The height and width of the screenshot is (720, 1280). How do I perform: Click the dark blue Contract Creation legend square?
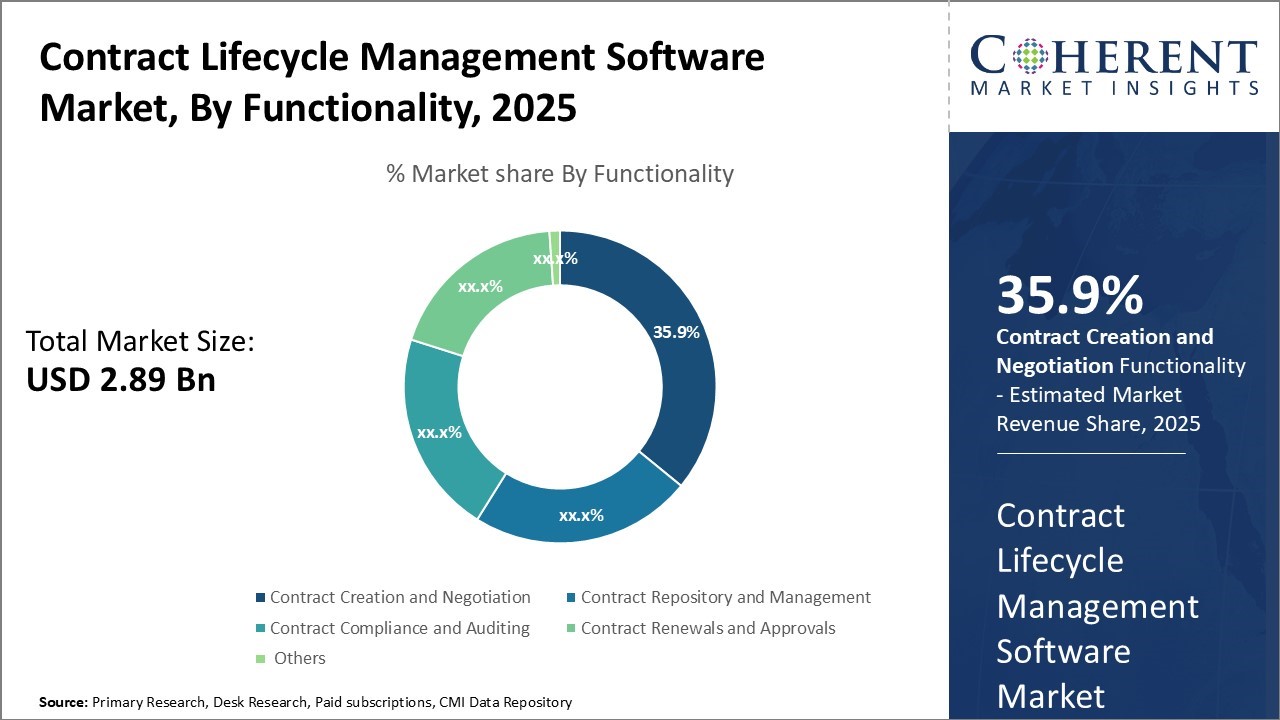click(261, 598)
